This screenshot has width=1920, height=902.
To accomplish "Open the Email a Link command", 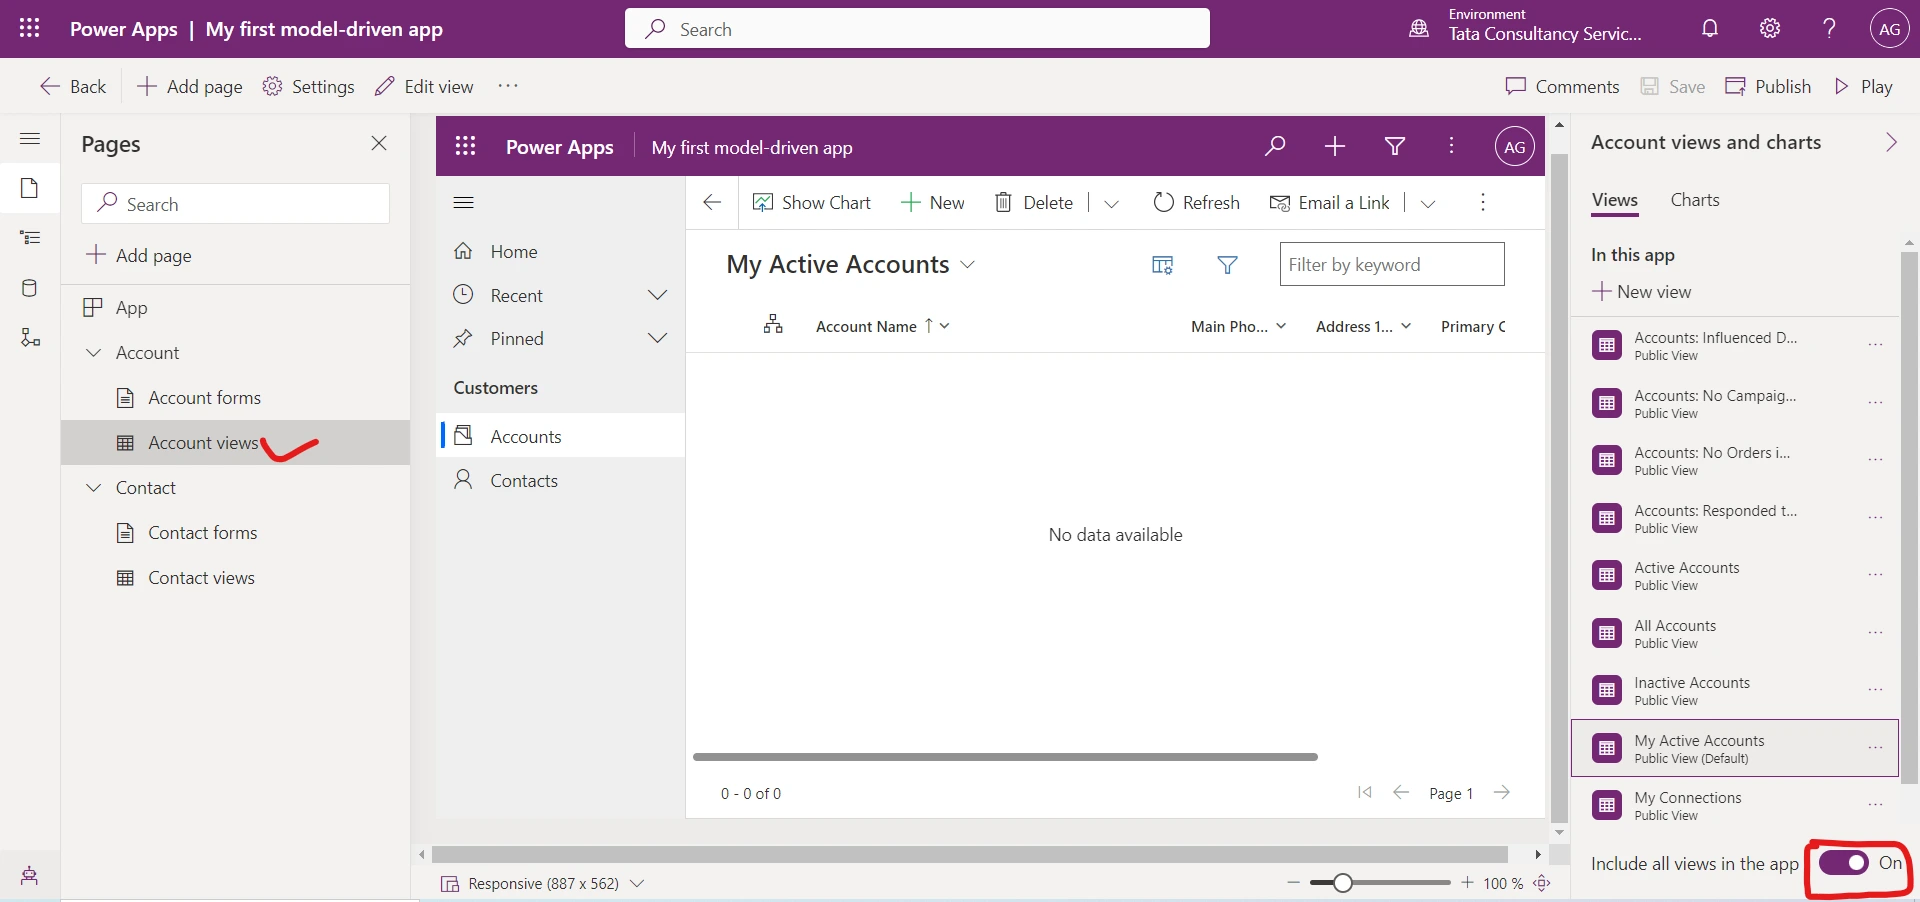I will [1330, 202].
